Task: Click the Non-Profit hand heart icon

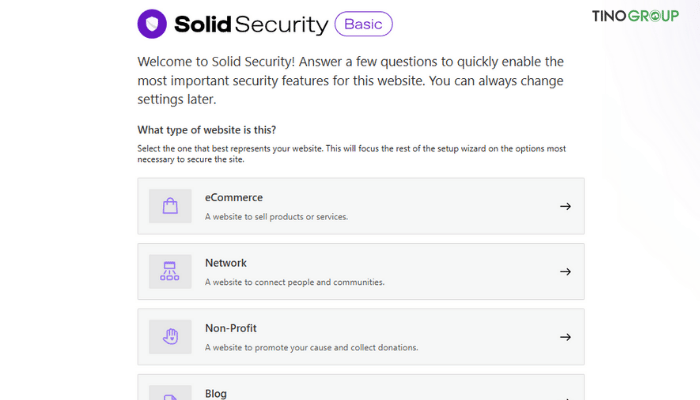Action: pos(170,337)
